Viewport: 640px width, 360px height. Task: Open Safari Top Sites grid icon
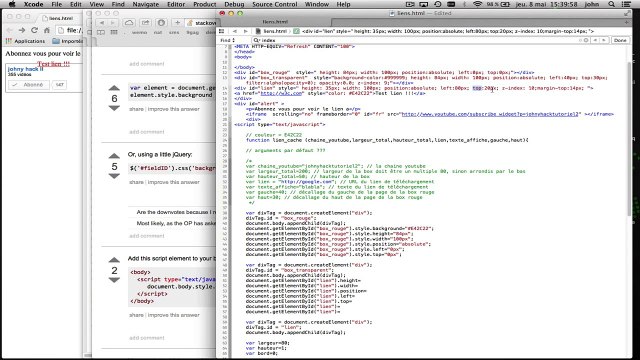coord(114,32)
